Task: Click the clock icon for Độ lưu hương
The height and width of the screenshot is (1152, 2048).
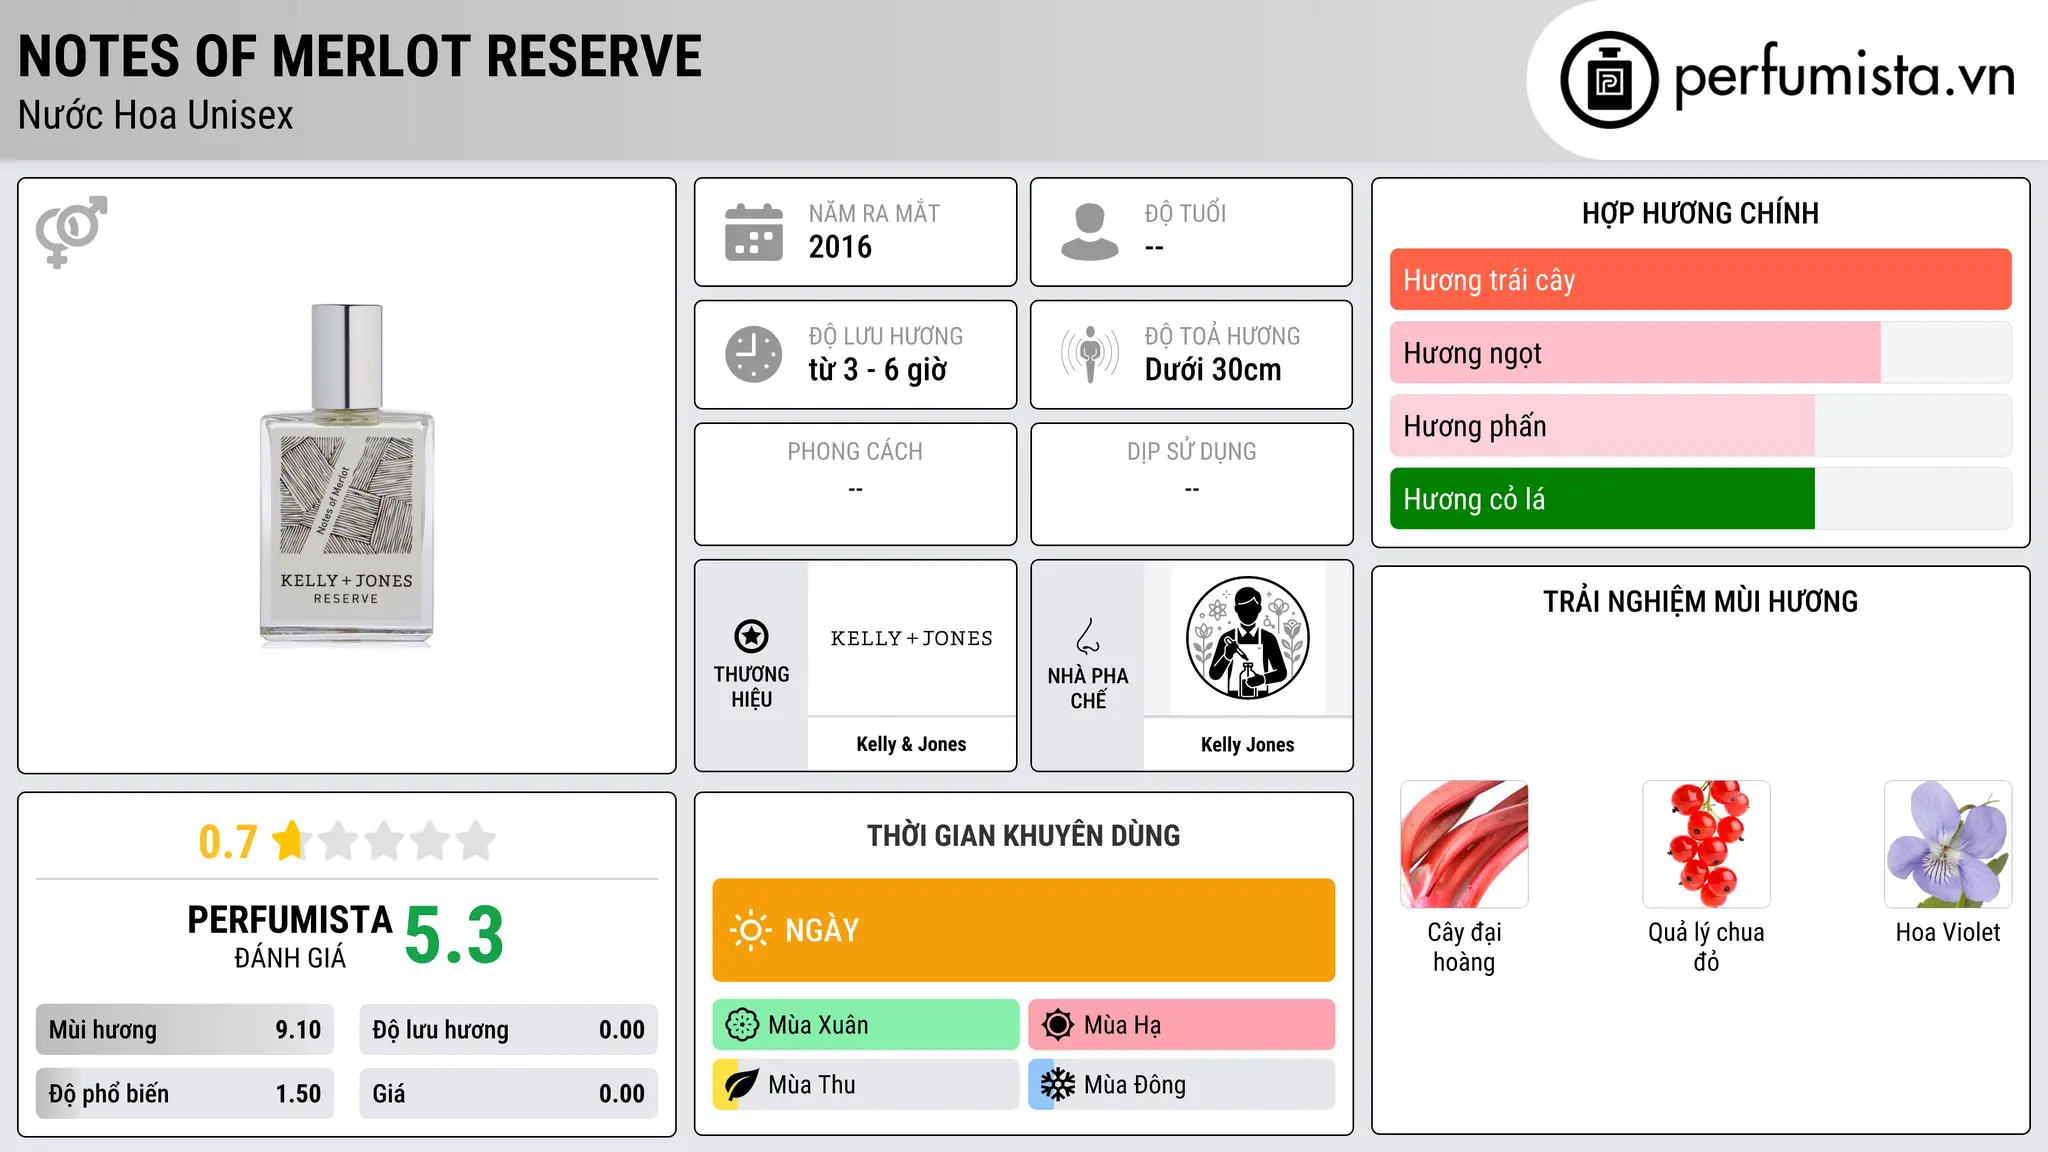Action: pos(754,354)
